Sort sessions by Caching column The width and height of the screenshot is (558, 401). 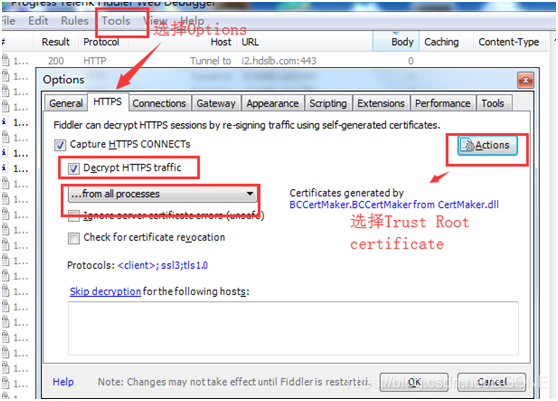[441, 42]
